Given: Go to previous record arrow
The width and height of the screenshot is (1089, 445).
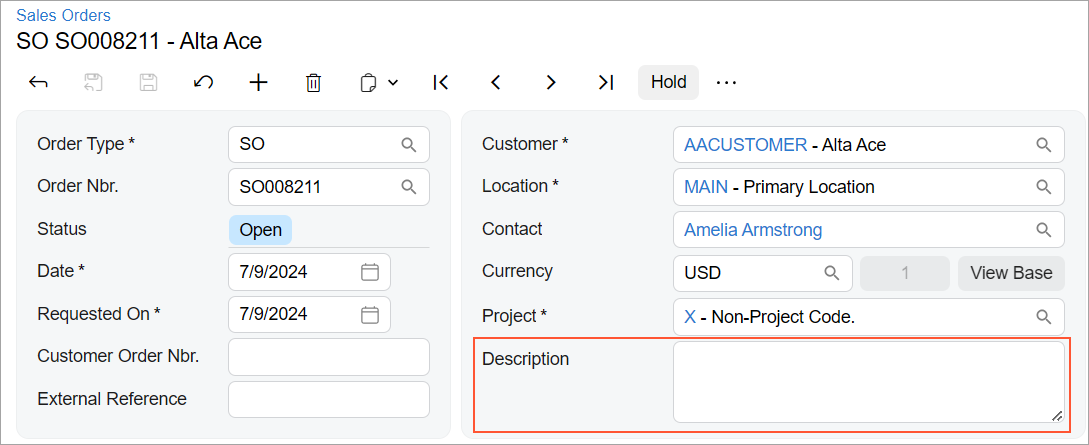Looking at the screenshot, I should 495,82.
